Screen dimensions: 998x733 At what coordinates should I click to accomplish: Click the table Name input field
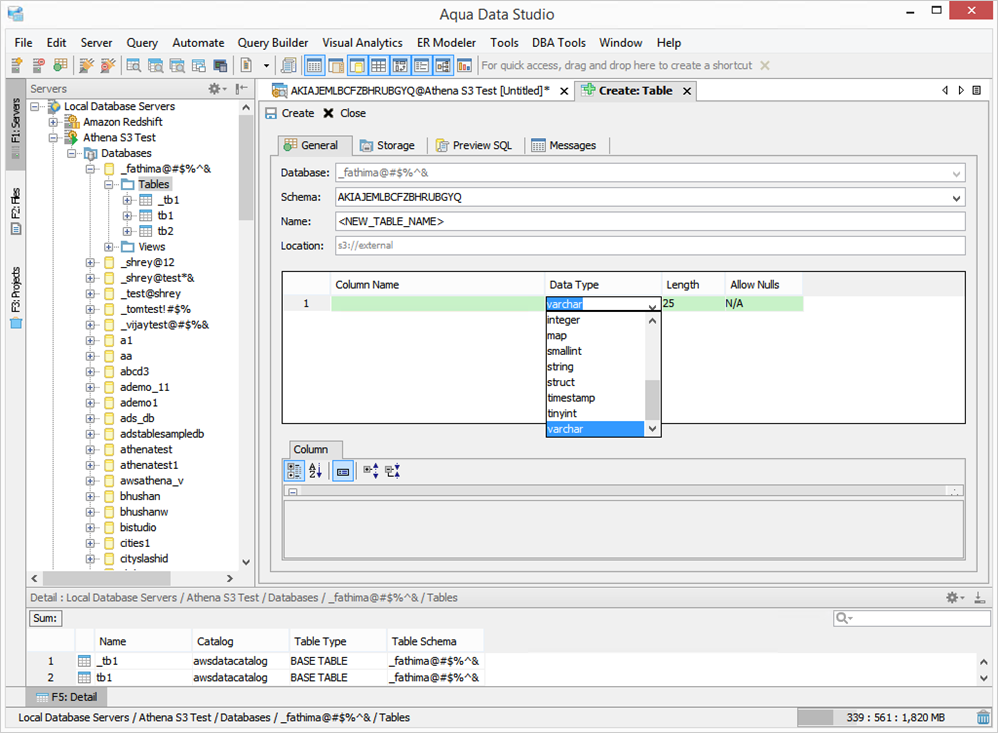click(650, 221)
